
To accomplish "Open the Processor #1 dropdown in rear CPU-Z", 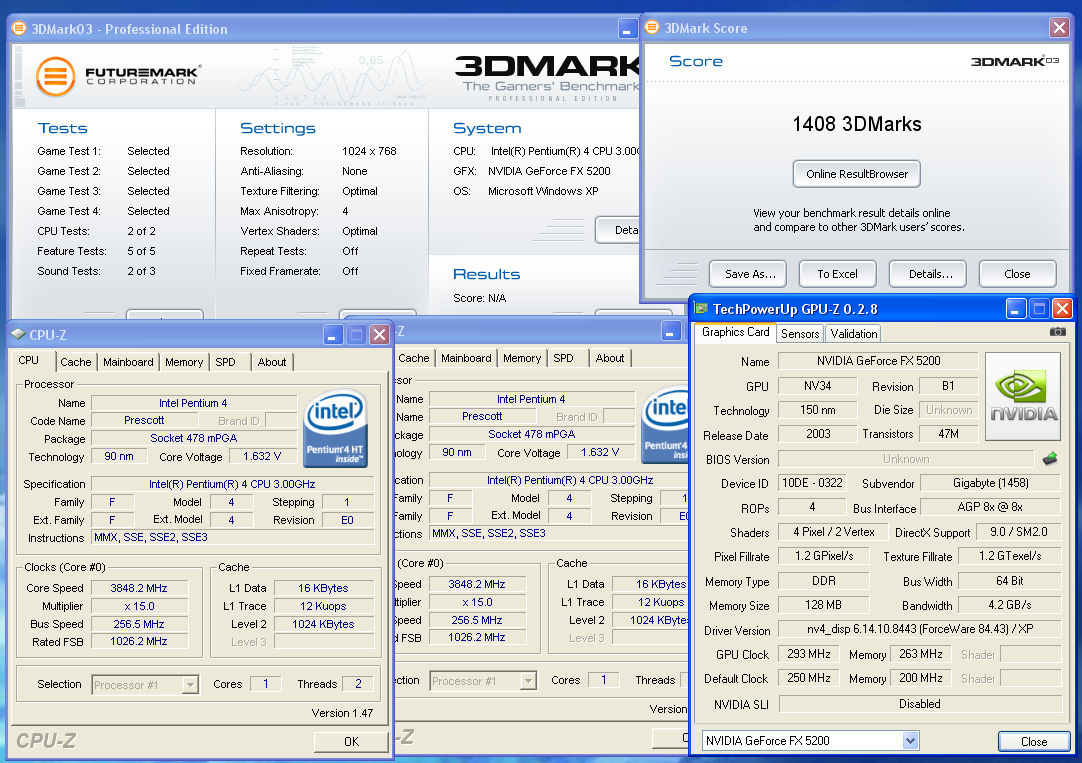I will (x=528, y=681).
